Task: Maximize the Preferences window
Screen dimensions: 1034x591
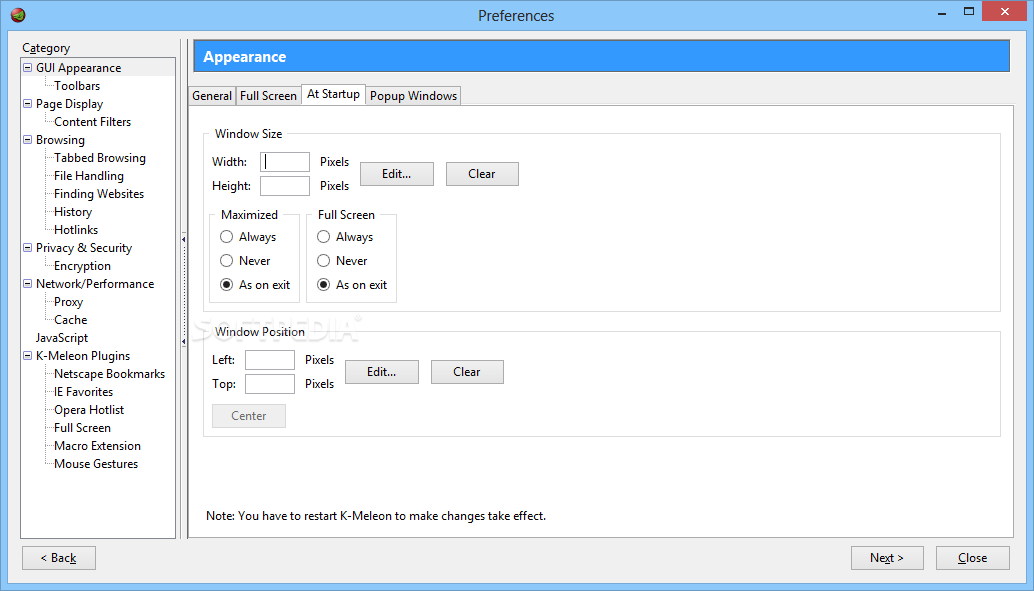Action: (x=969, y=11)
